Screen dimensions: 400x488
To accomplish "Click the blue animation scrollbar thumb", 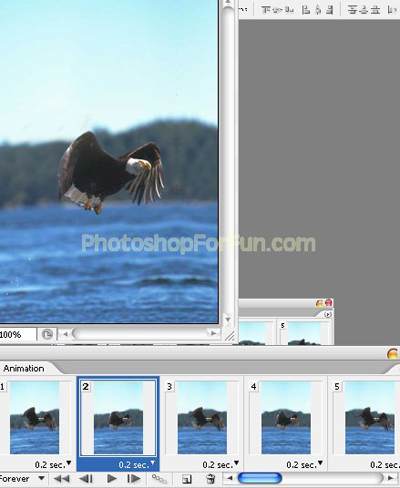I will [x=260, y=478].
